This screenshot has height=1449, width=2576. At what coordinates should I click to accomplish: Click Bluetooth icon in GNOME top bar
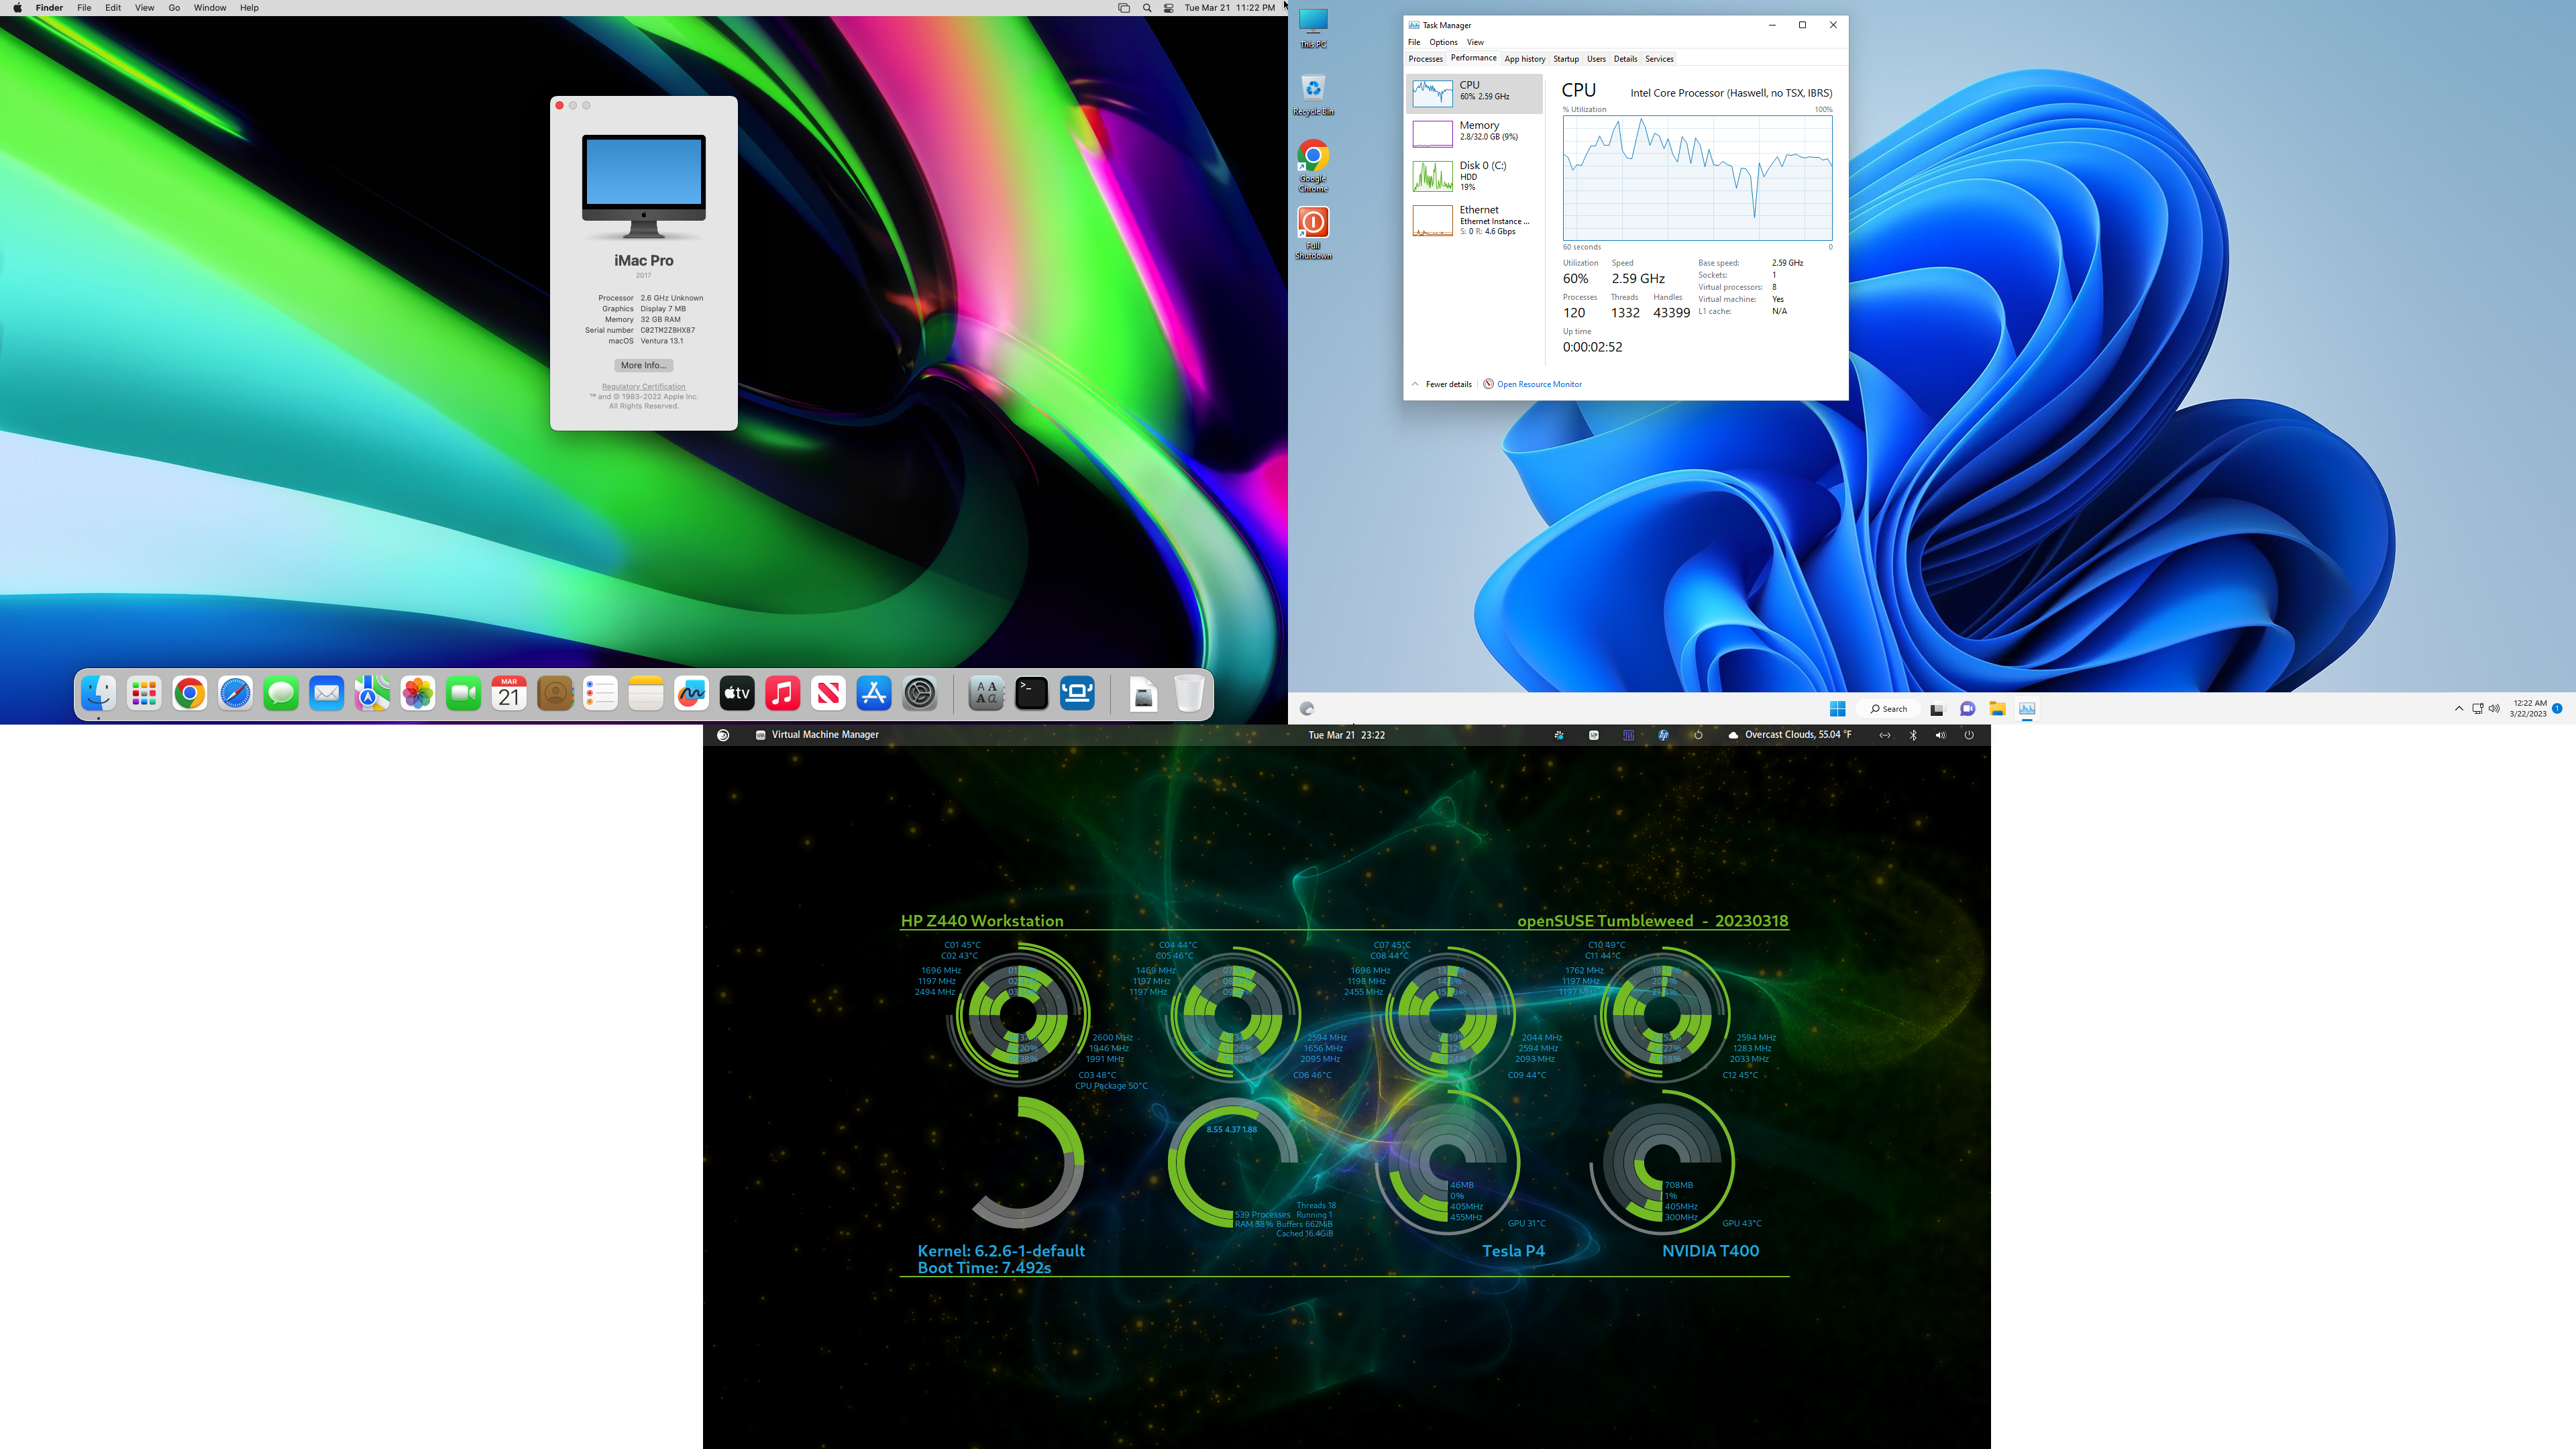(1912, 735)
